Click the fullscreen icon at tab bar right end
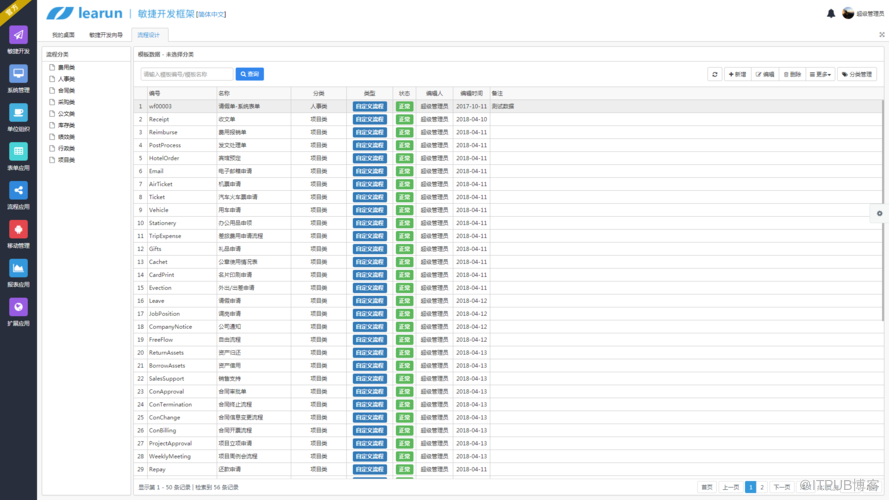The height and width of the screenshot is (500, 889). [x=882, y=35]
